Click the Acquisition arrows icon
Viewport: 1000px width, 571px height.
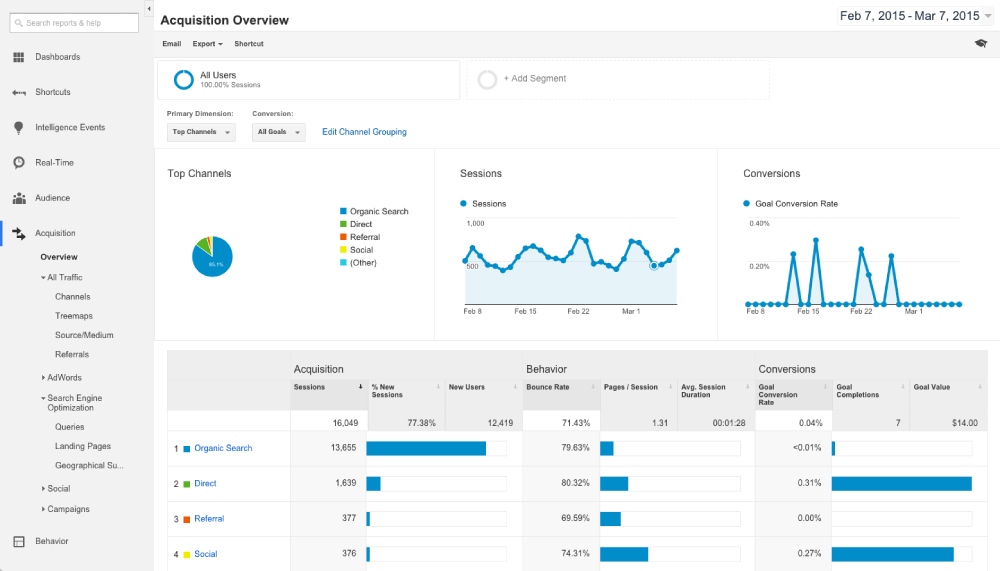click(19, 234)
